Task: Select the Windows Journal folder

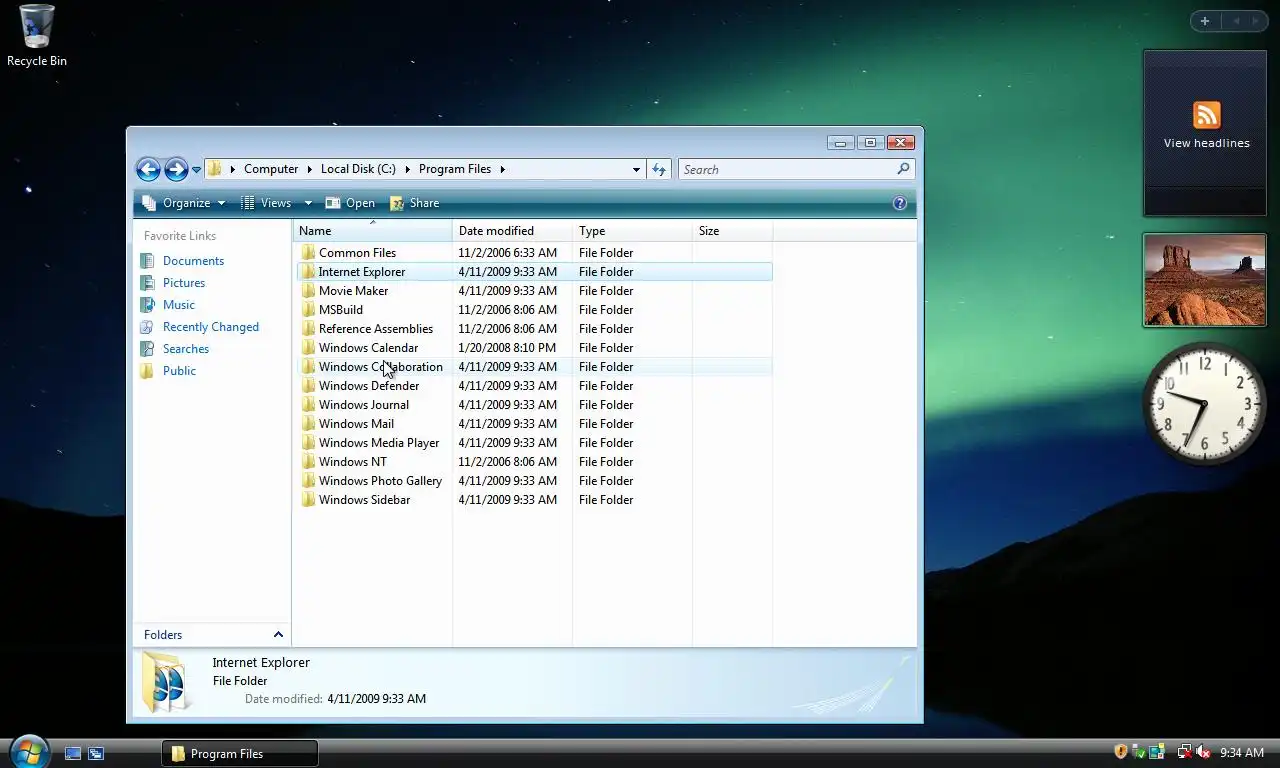Action: (363, 405)
